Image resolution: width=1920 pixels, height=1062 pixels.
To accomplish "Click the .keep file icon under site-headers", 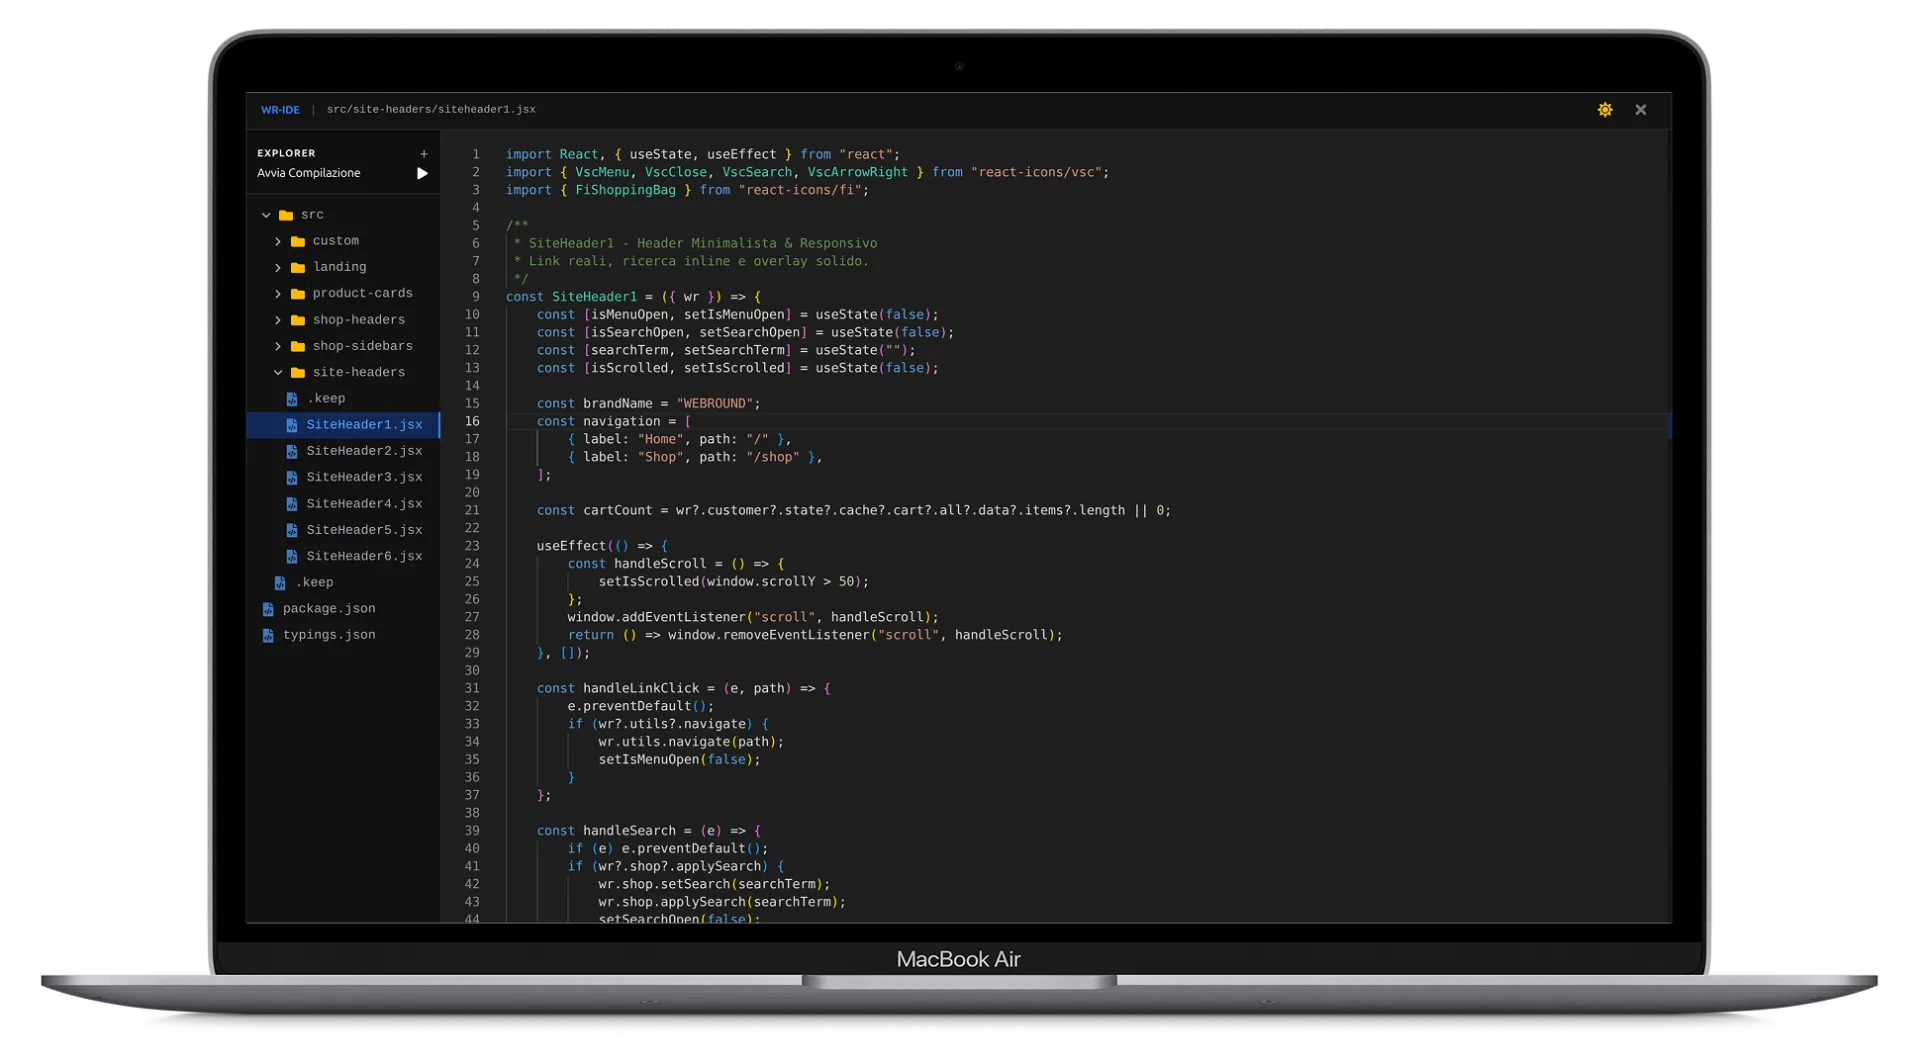I will [292, 398].
